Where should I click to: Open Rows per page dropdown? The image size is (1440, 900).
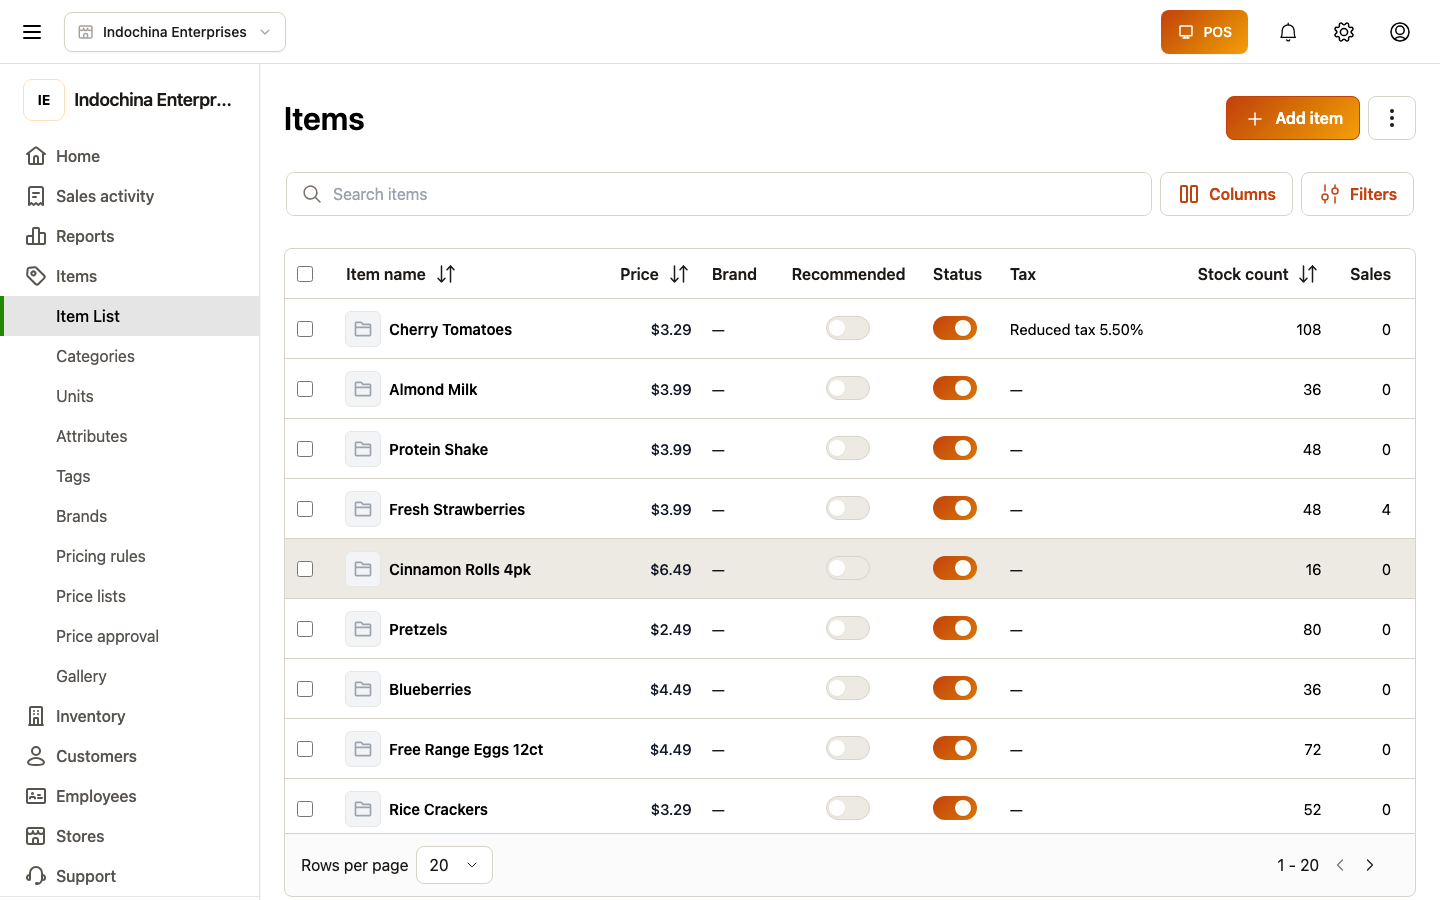454,865
